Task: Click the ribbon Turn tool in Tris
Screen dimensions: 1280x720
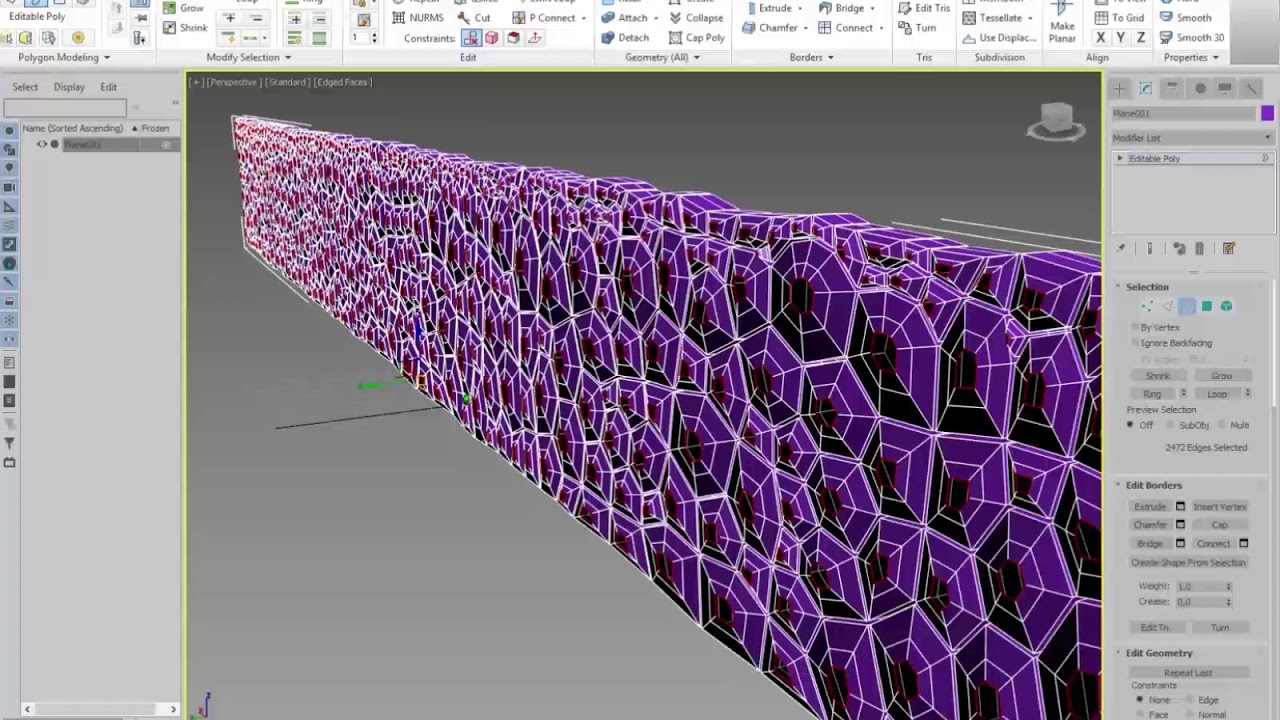Action: point(917,27)
